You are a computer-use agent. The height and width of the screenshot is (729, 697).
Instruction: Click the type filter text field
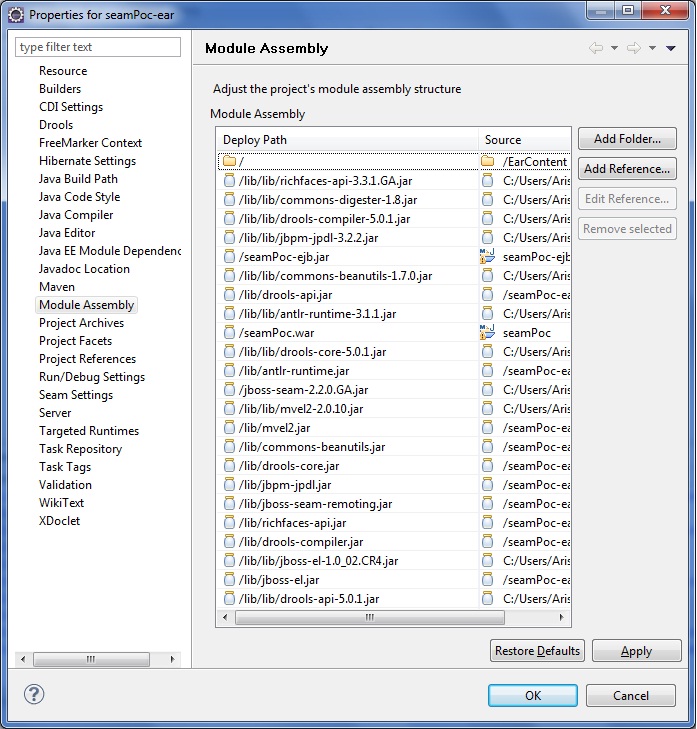(98, 47)
